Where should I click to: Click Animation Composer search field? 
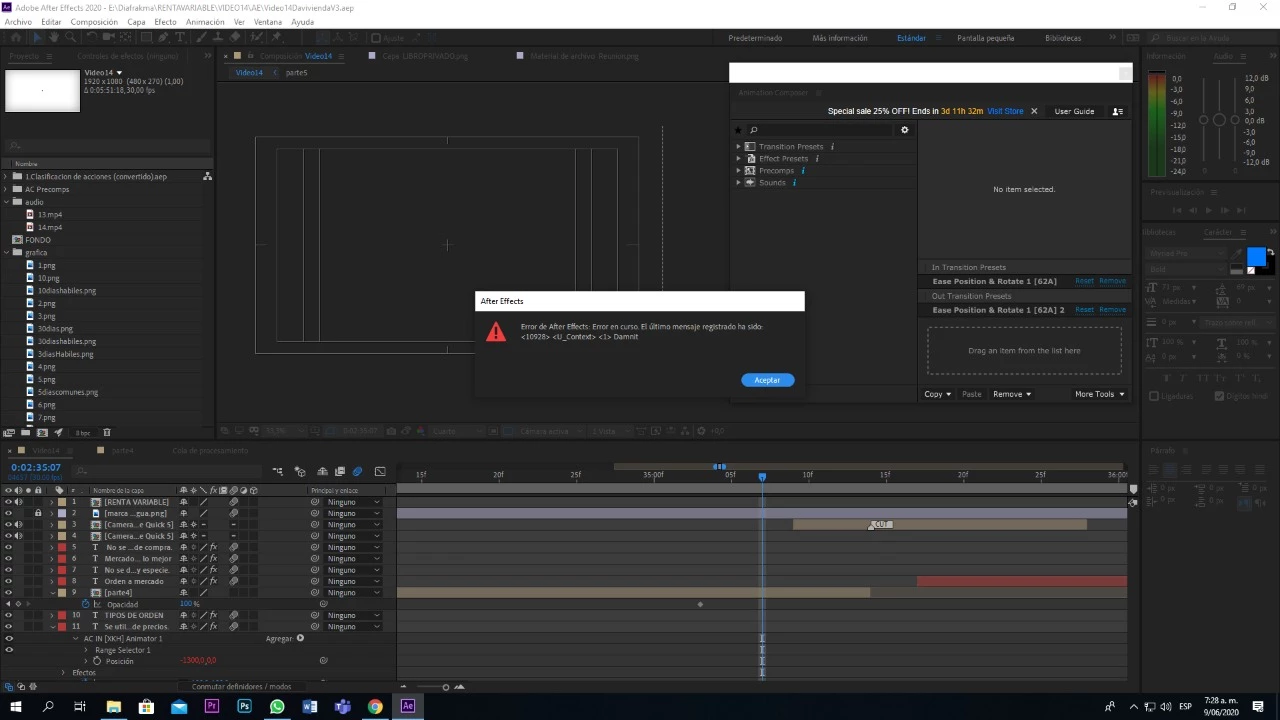[823, 130]
